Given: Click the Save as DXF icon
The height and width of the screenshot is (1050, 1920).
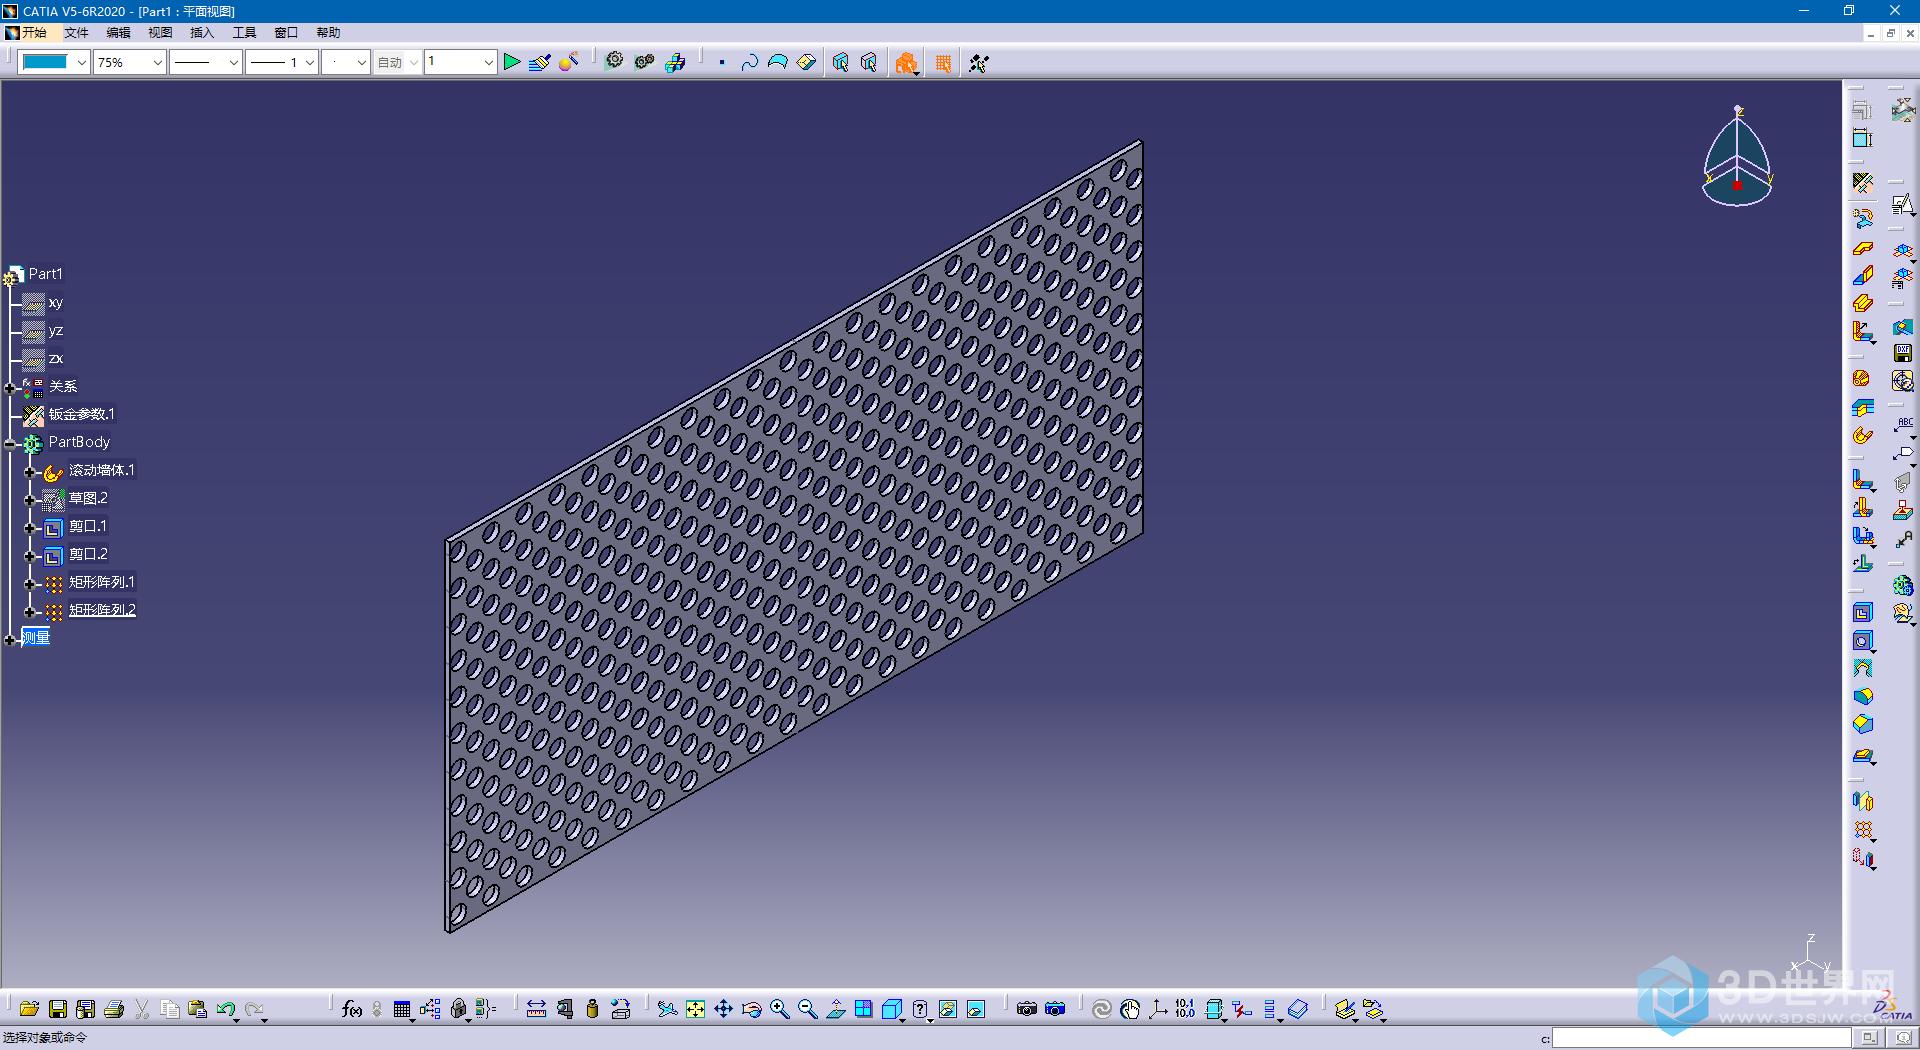Looking at the screenshot, I should pyautogui.click(x=1902, y=353).
